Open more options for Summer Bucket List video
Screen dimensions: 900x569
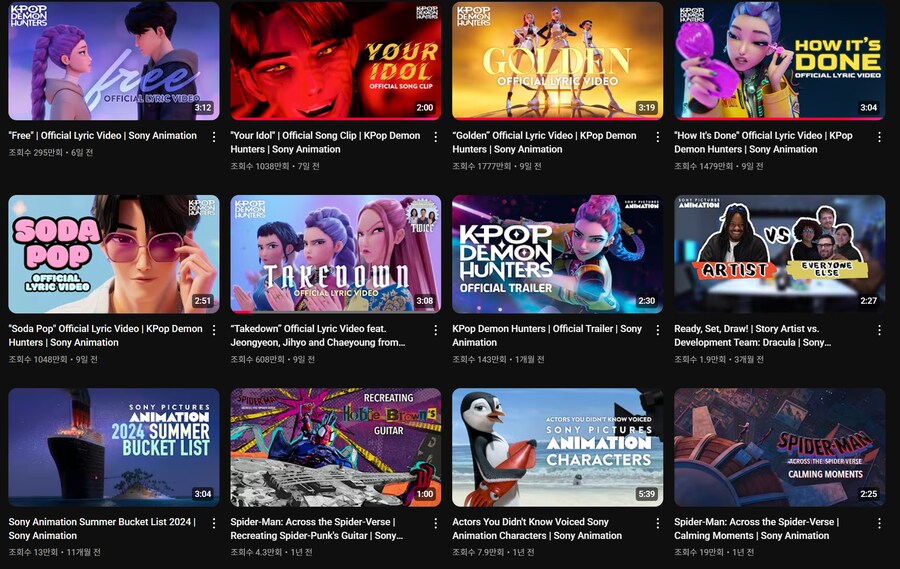point(214,523)
